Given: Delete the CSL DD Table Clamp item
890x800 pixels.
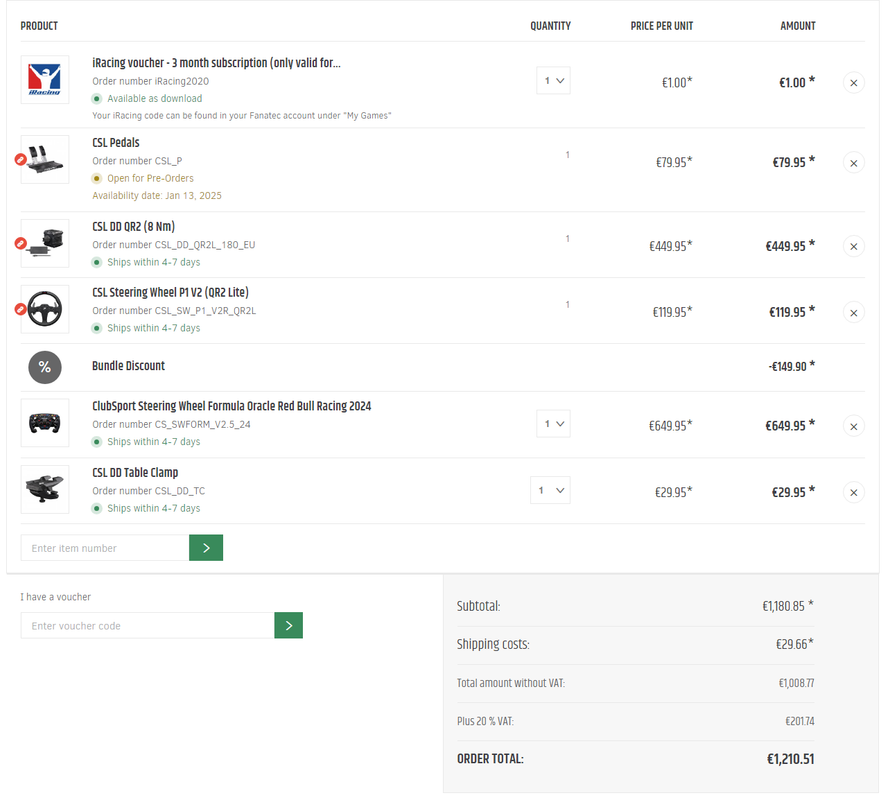Looking at the screenshot, I should coord(853,493).
